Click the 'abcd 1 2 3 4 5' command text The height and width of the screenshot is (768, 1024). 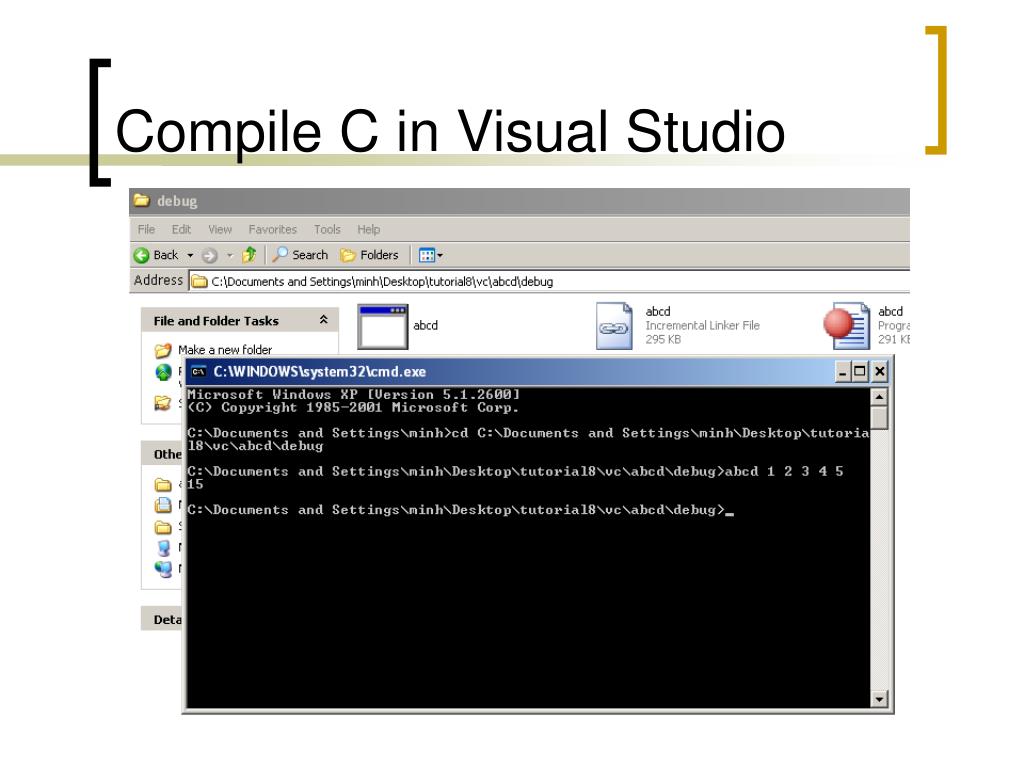pyautogui.click(x=784, y=471)
